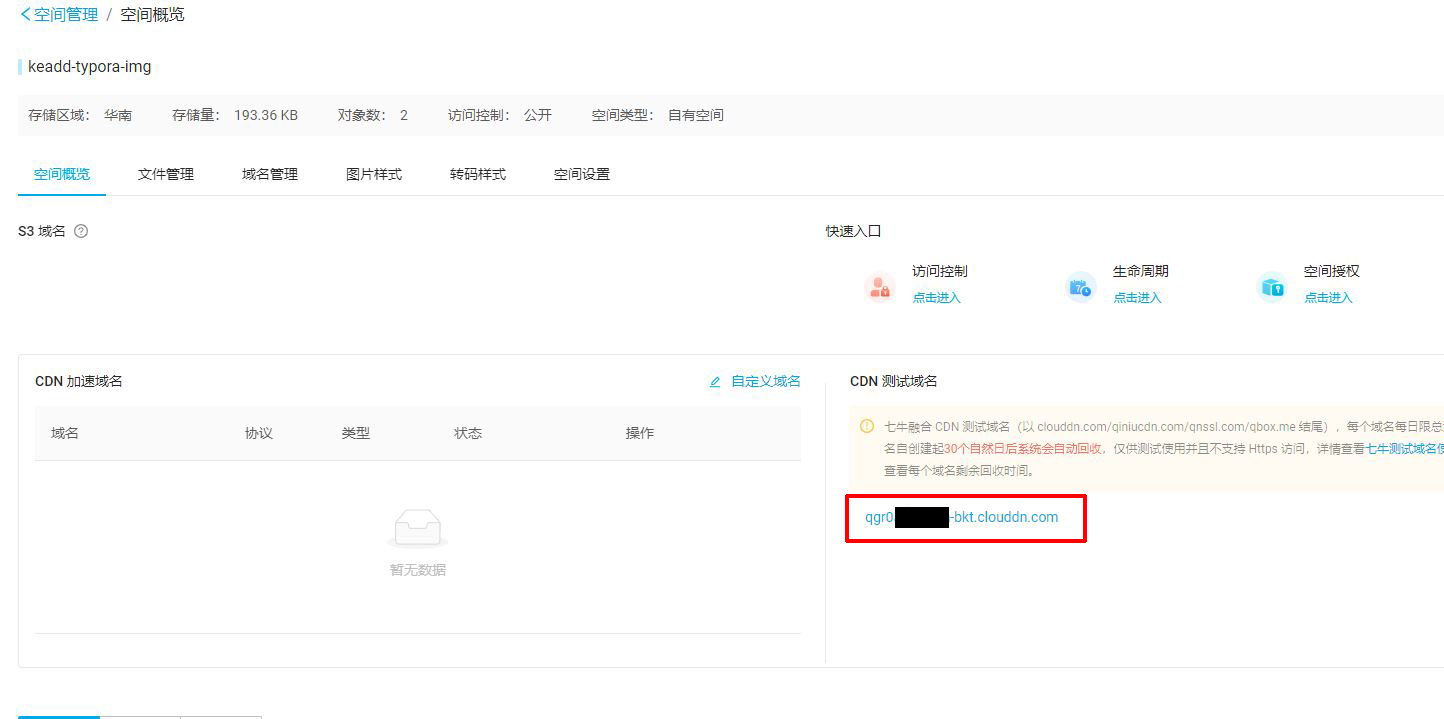Click the empty inbox icon above 暂无数据
1444x719 pixels.
tap(418, 528)
